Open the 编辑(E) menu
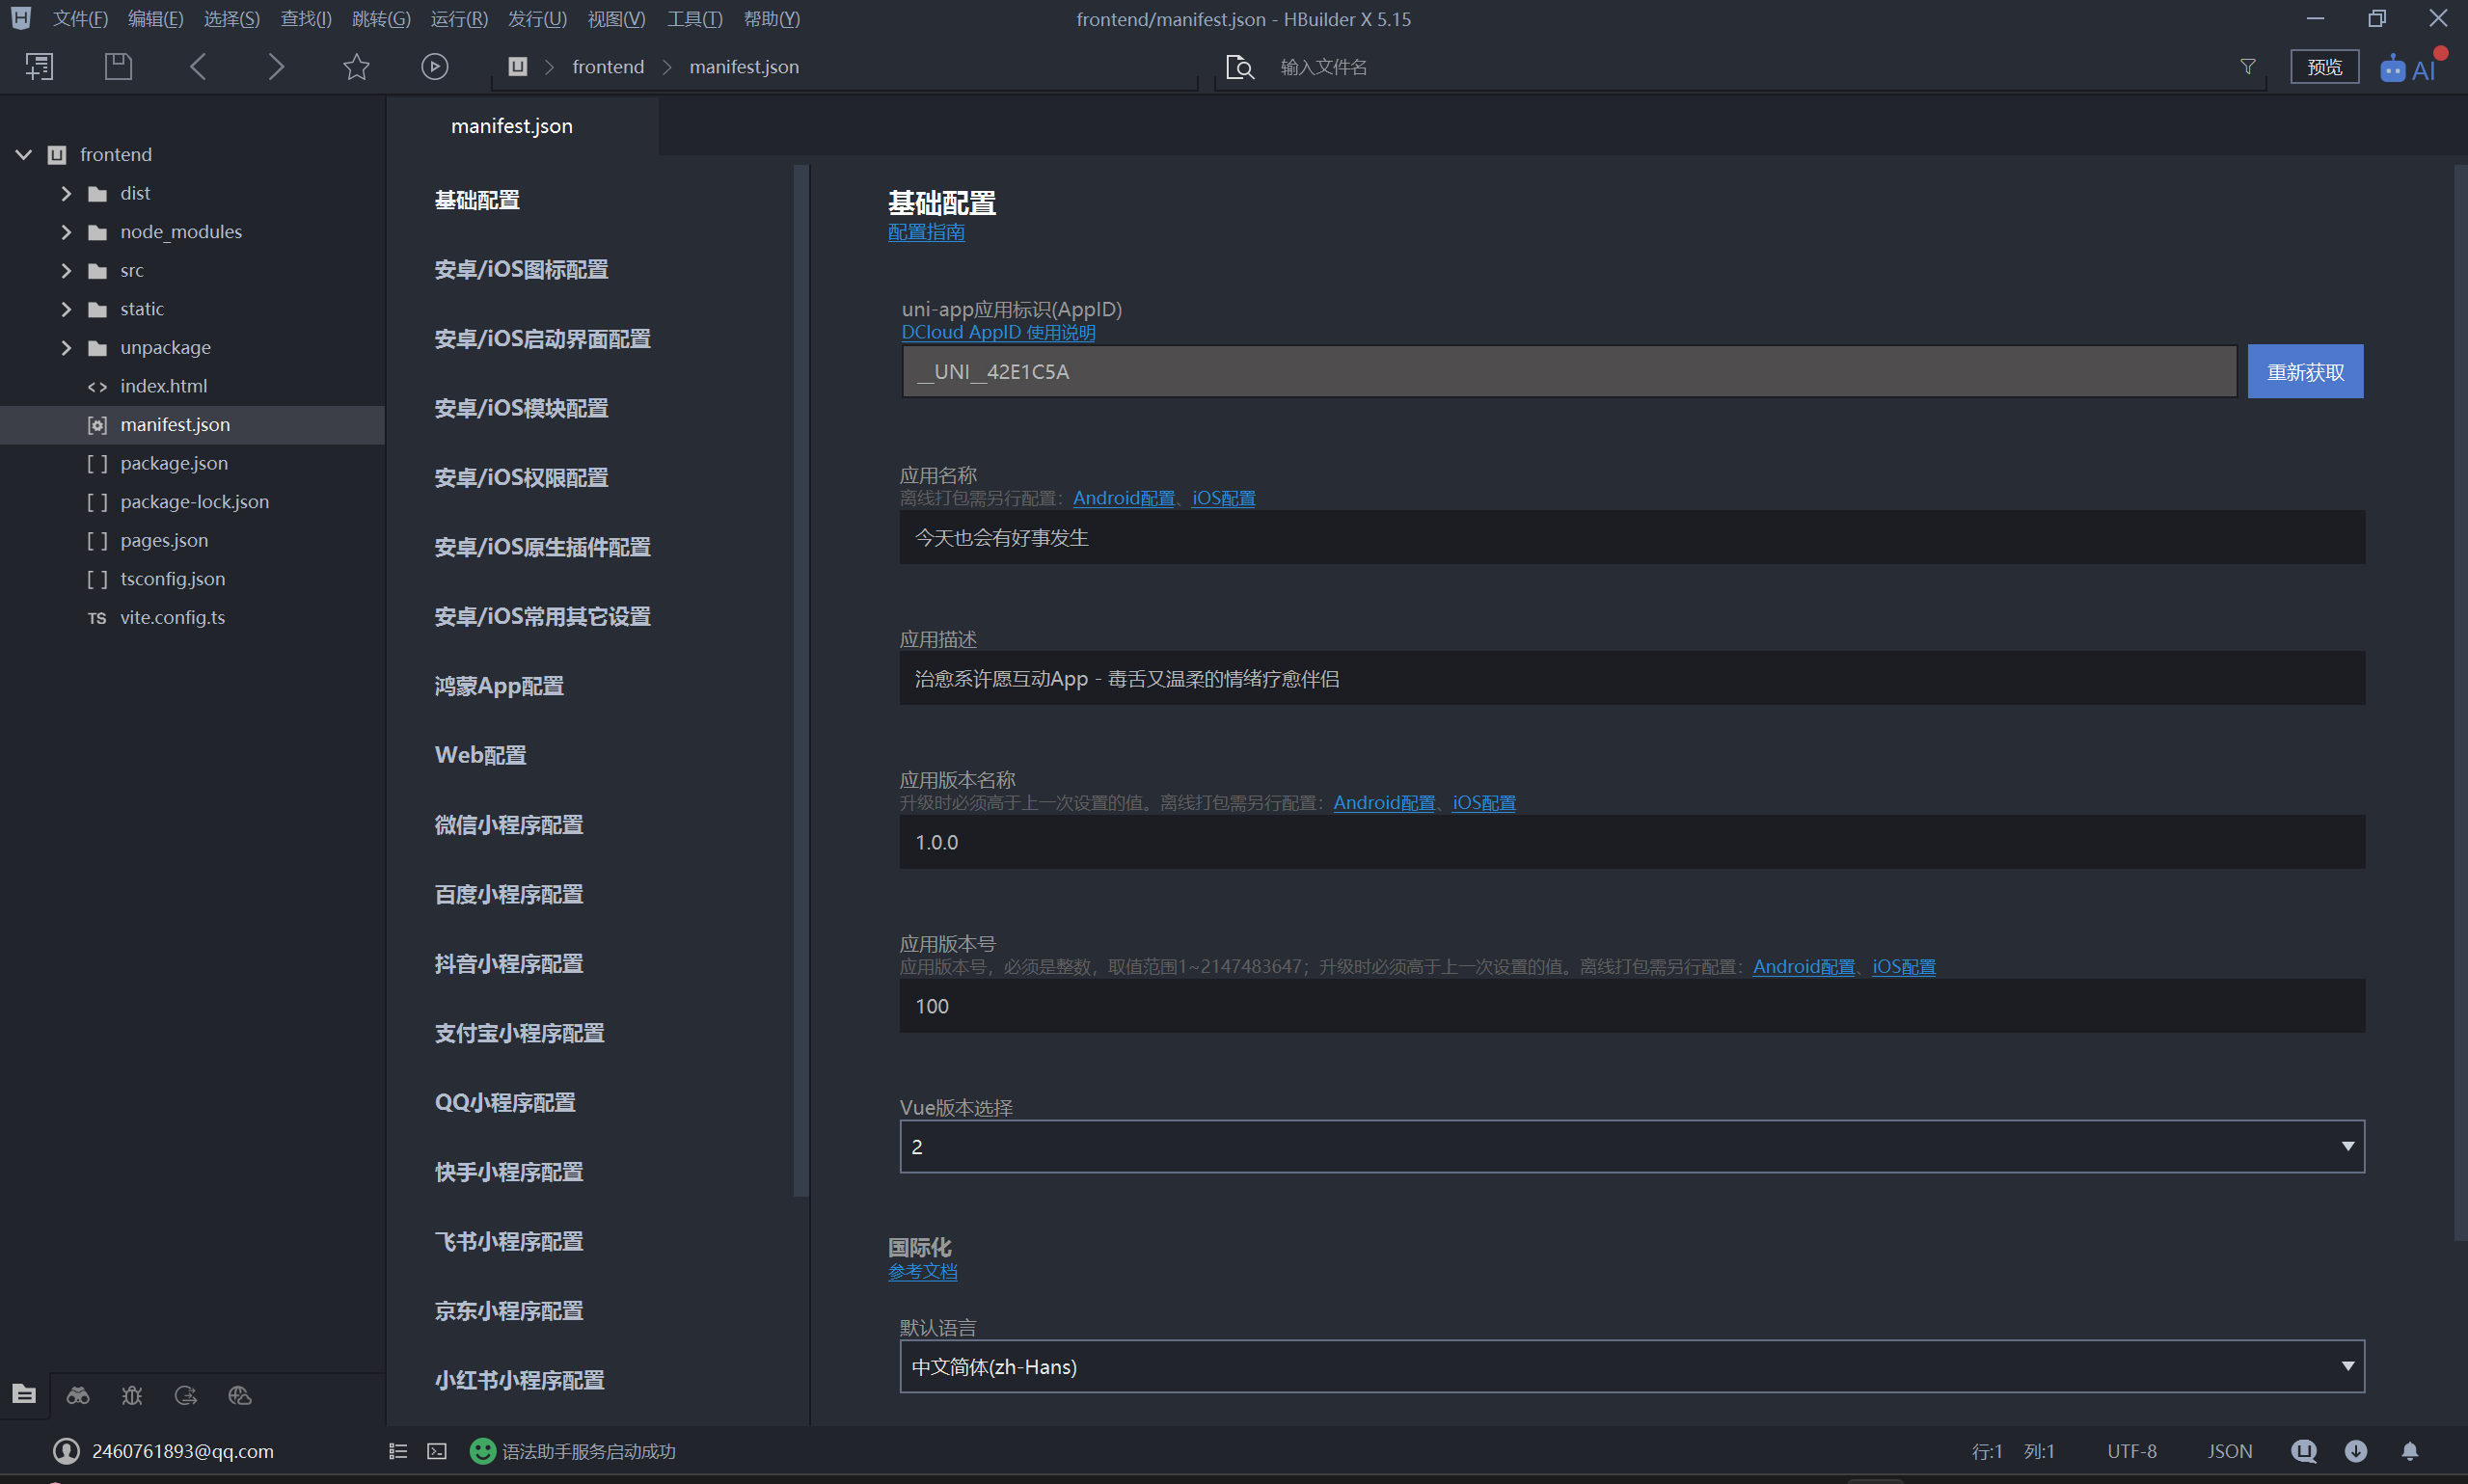This screenshot has width=2468, height=1484. [x=155, y=19]
